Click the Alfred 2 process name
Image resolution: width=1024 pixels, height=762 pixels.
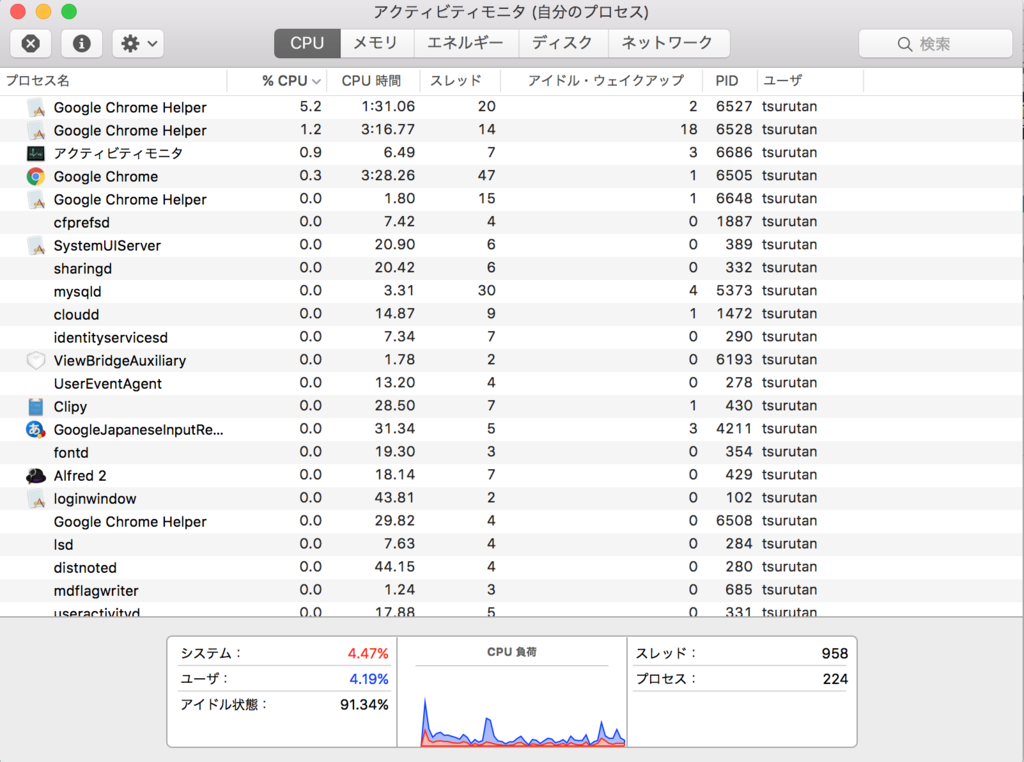80,475
